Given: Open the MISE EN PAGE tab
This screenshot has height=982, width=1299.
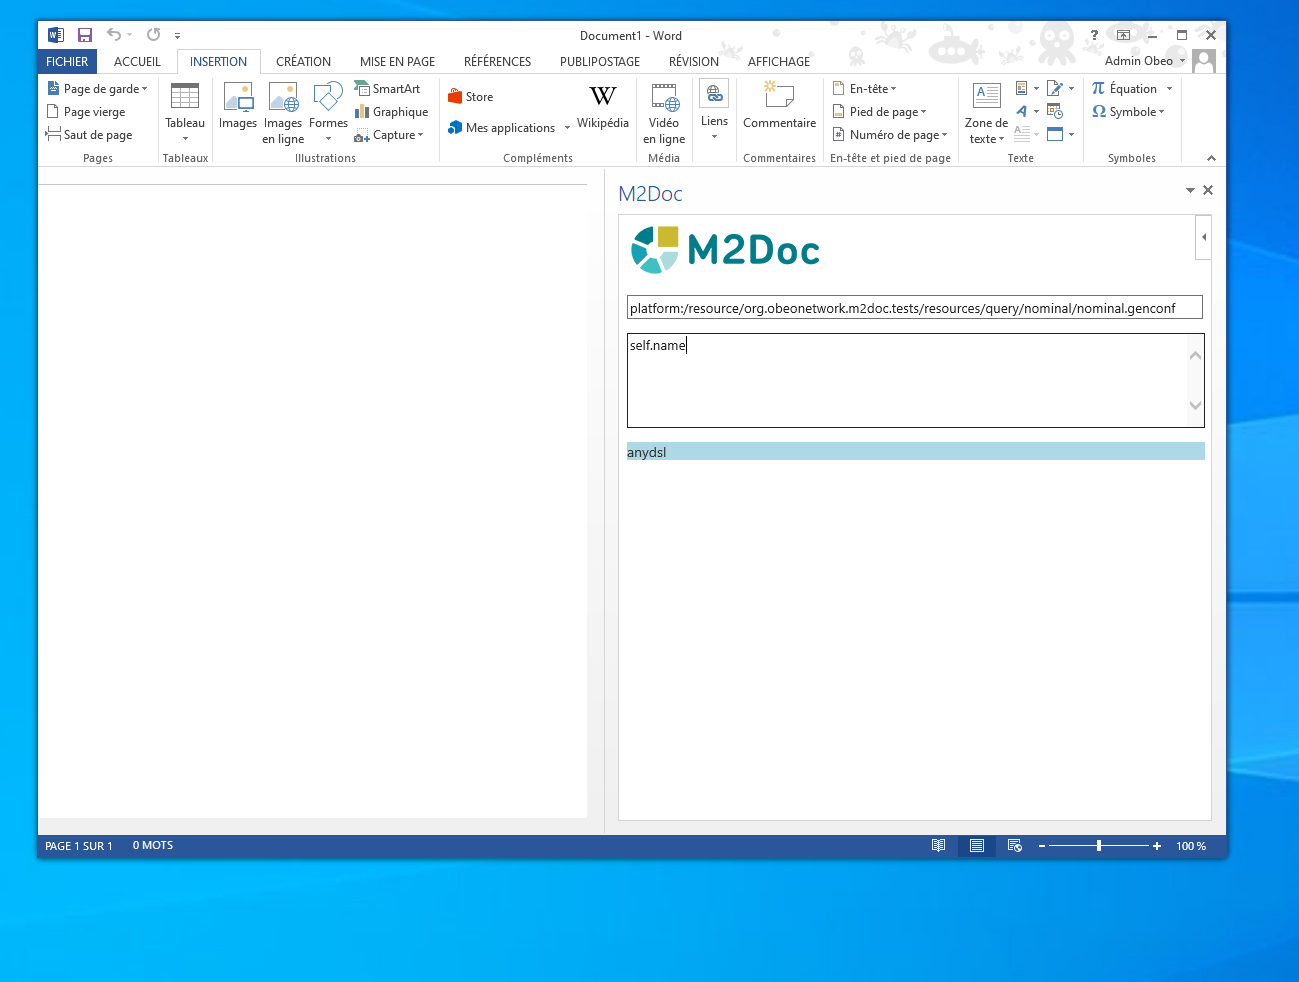Looking at the screenshot, I should [x=397, y=62].
